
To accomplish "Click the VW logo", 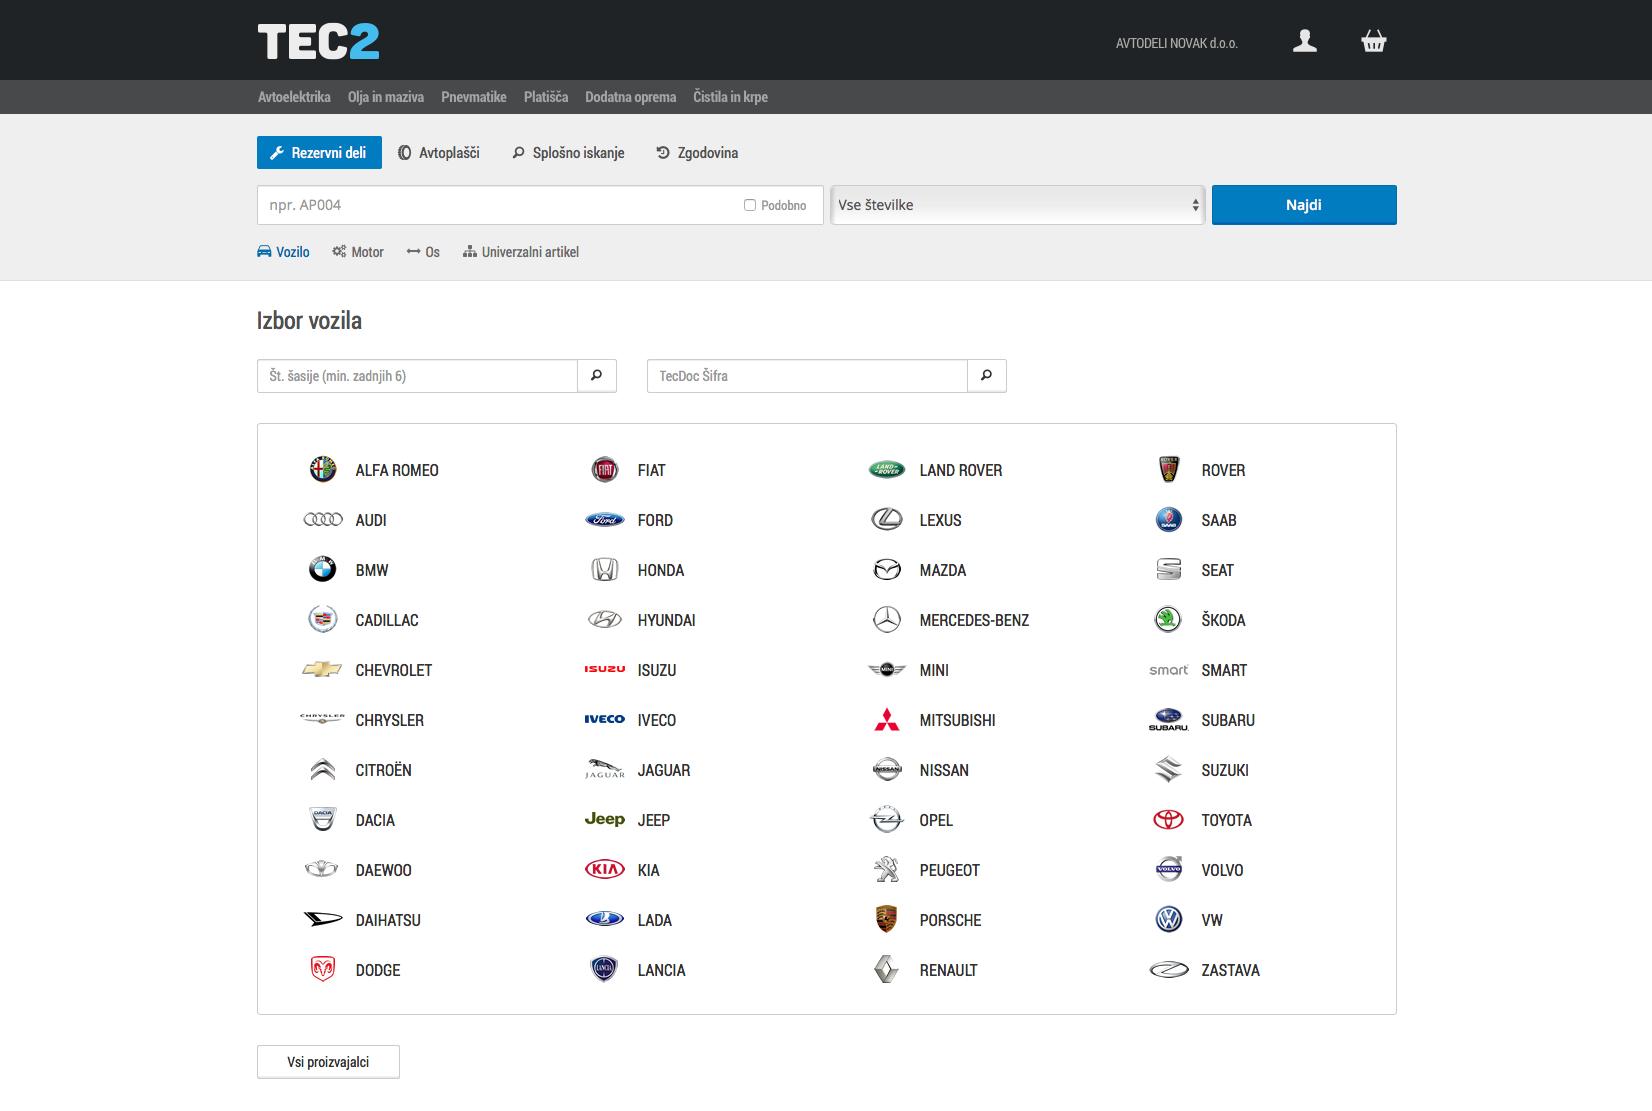I will tap(1169, 919).
